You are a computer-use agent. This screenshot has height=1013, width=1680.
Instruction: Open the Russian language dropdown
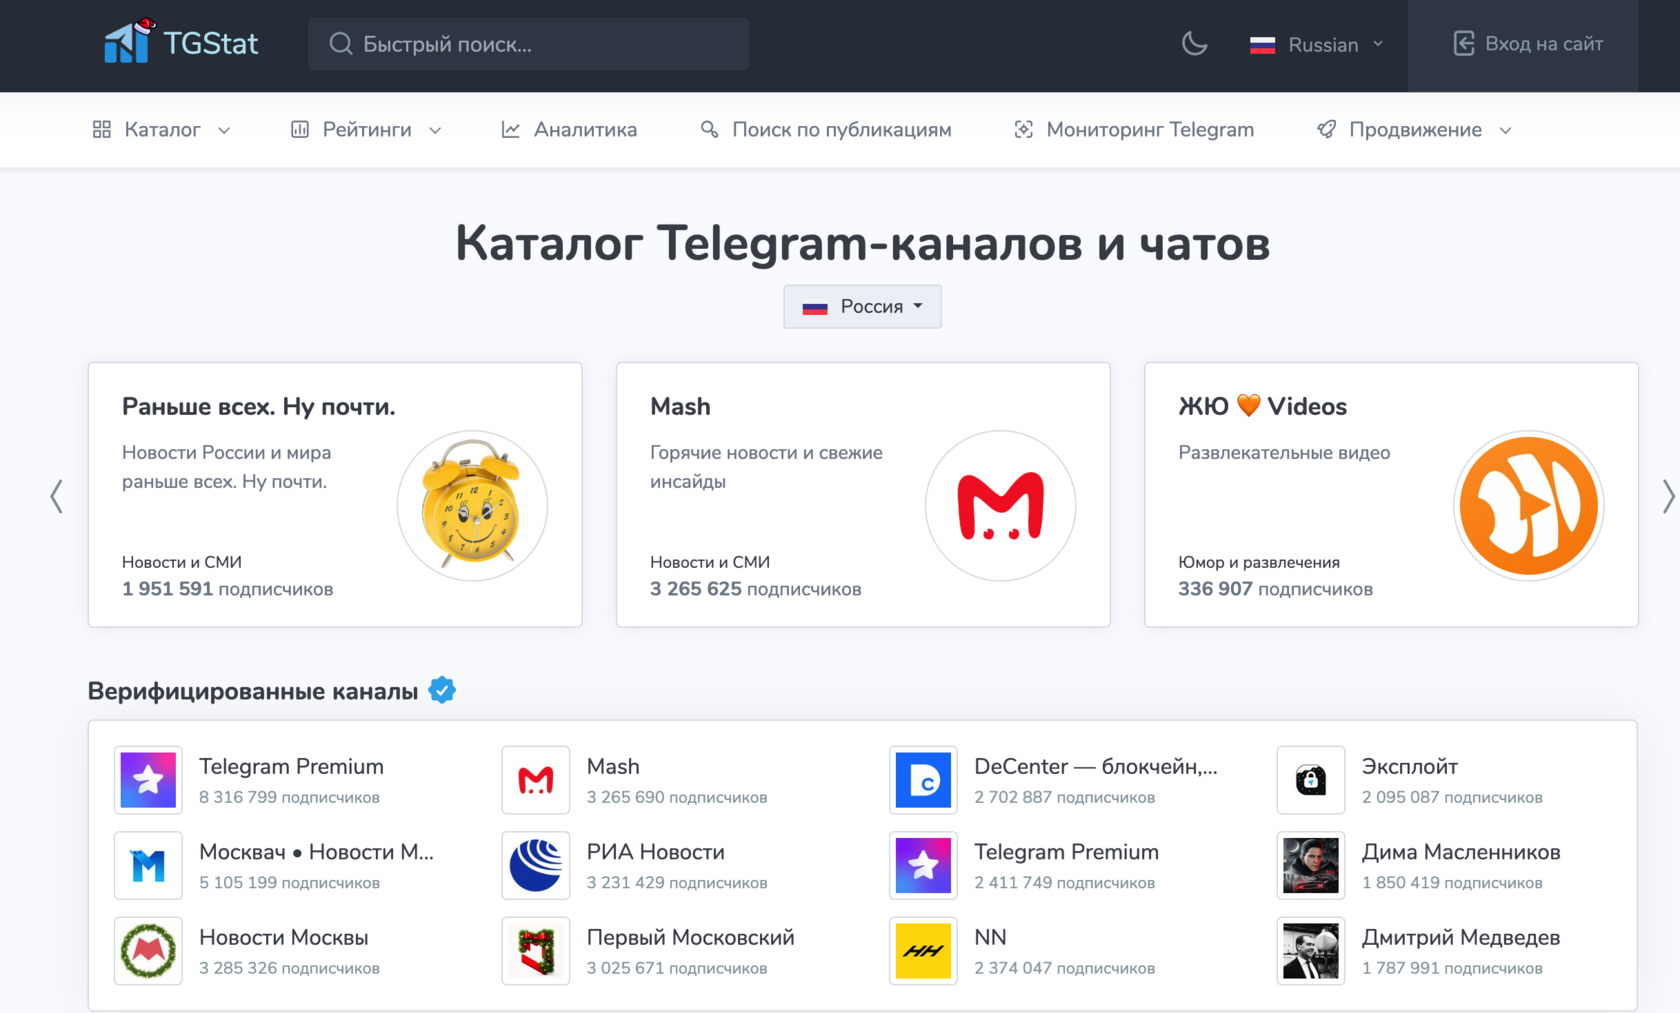pyautogui.click(x=1317, y=45)
